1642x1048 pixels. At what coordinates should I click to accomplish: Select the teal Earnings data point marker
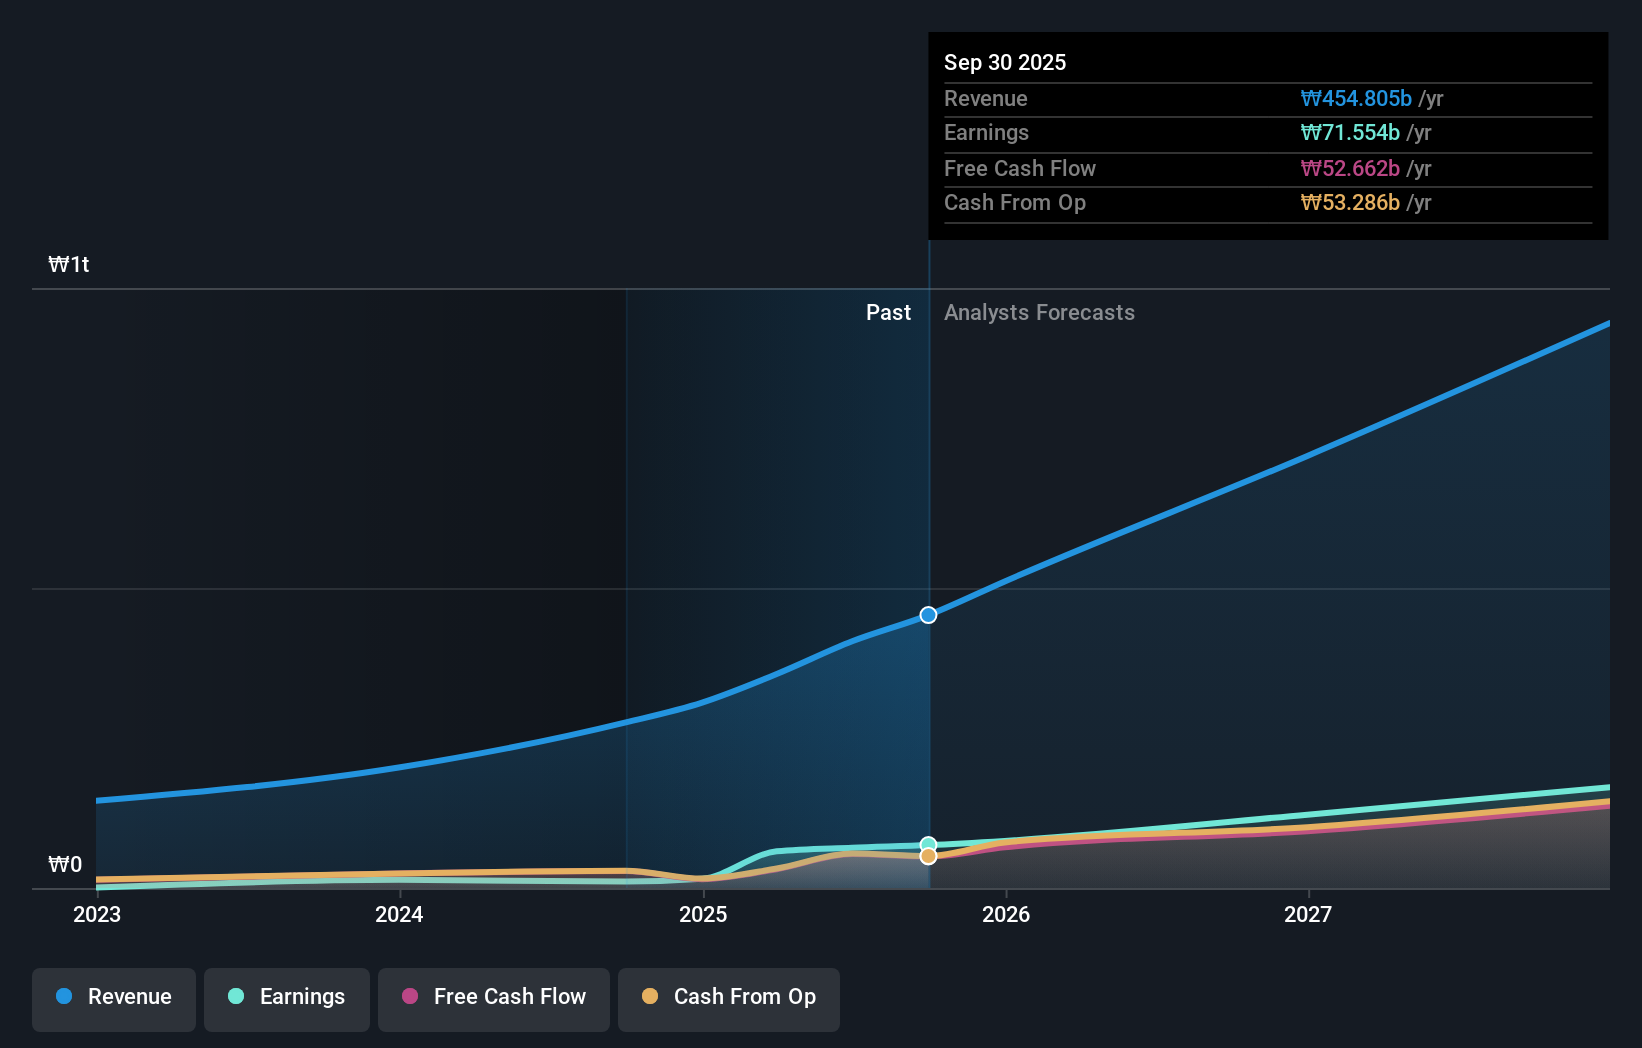pyautogui.click(x=928, y=843)
